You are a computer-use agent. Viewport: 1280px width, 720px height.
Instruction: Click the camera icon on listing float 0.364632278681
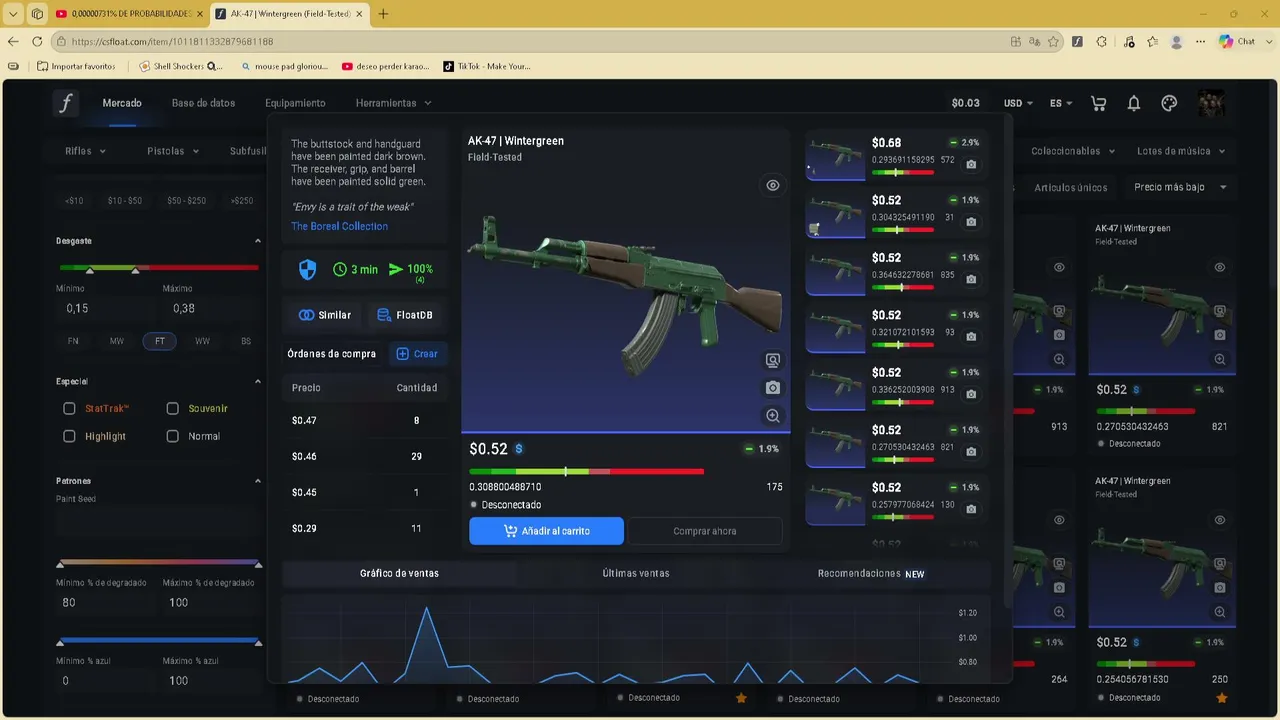tap(971, 280)
